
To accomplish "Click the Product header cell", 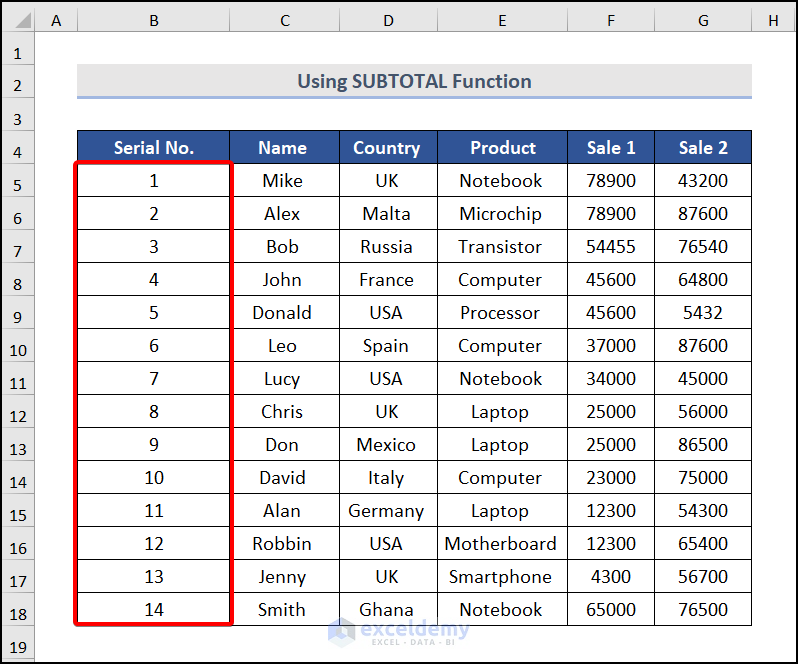I will (x=502, y=147).
